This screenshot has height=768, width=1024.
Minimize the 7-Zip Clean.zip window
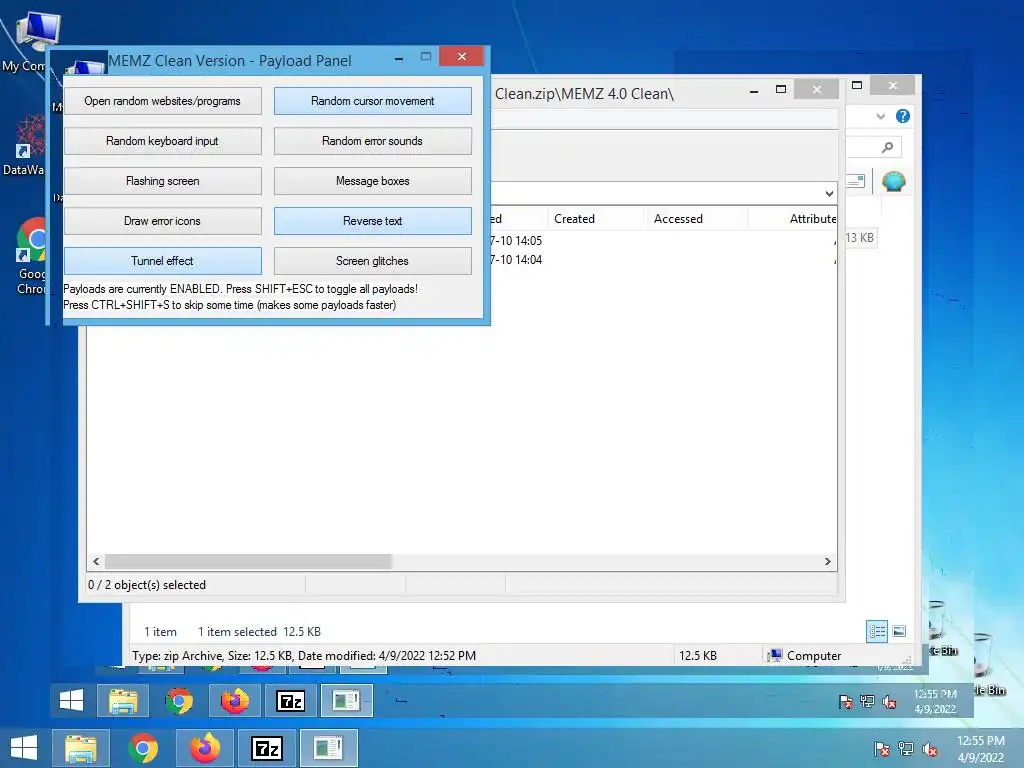(x=754, y=91)
